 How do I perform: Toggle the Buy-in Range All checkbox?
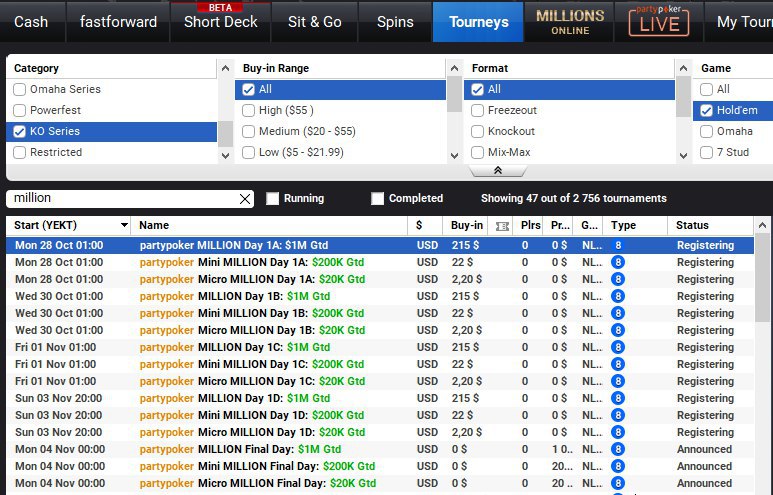point(248,89)
